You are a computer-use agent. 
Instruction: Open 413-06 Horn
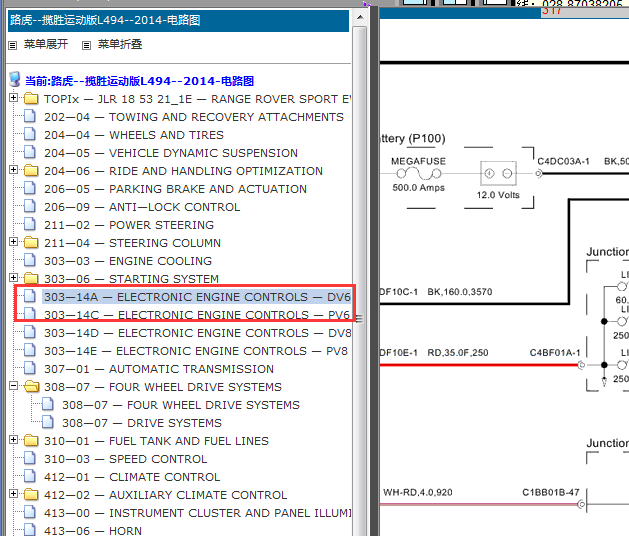point(93,531)
